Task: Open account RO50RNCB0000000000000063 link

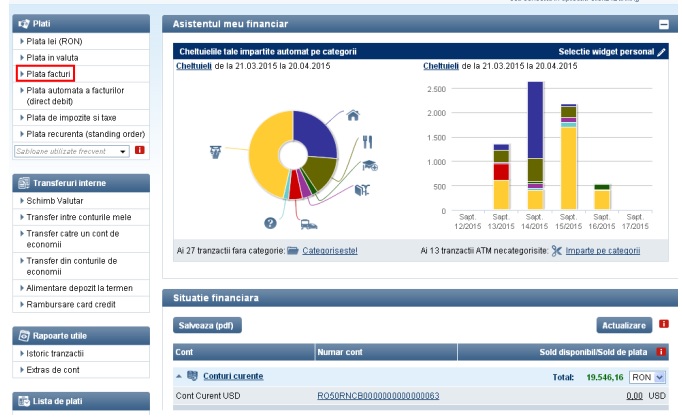Action: click(x=378, y=396)
